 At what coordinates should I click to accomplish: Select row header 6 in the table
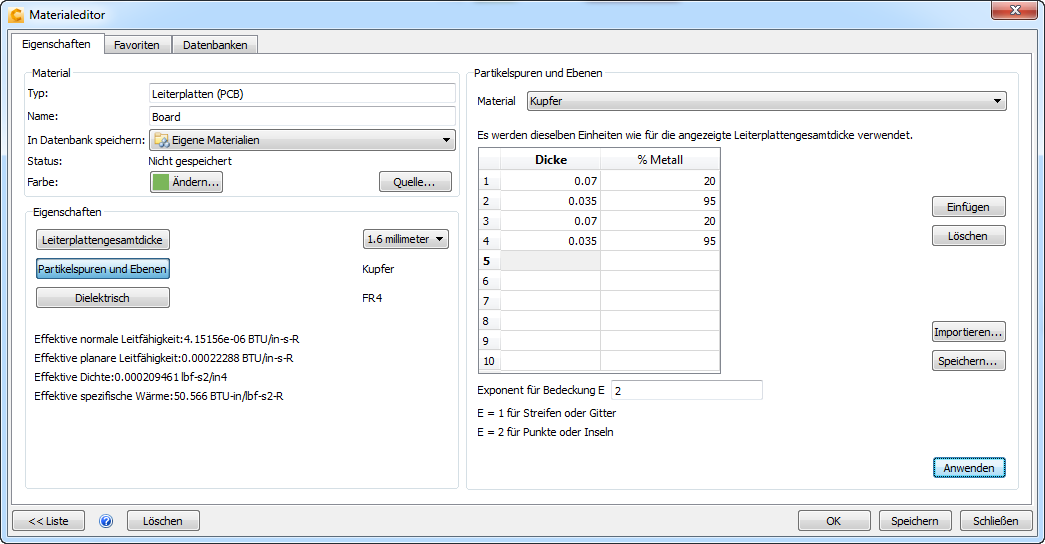point(490,281)
